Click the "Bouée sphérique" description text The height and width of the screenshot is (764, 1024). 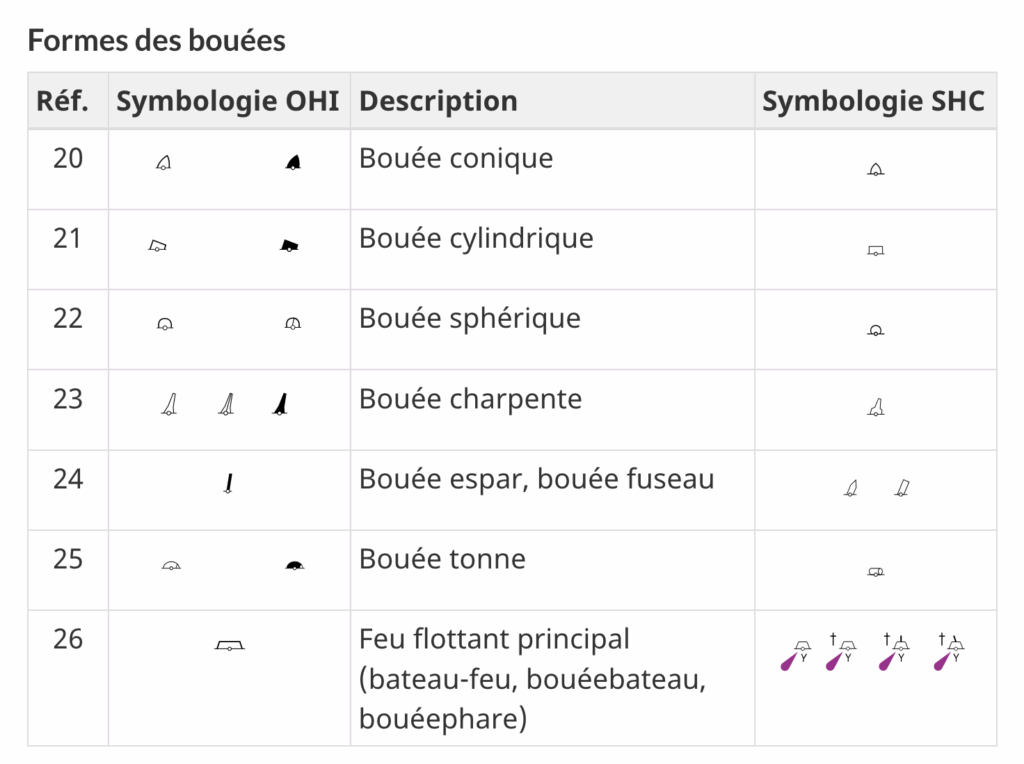tap(469, 319)
